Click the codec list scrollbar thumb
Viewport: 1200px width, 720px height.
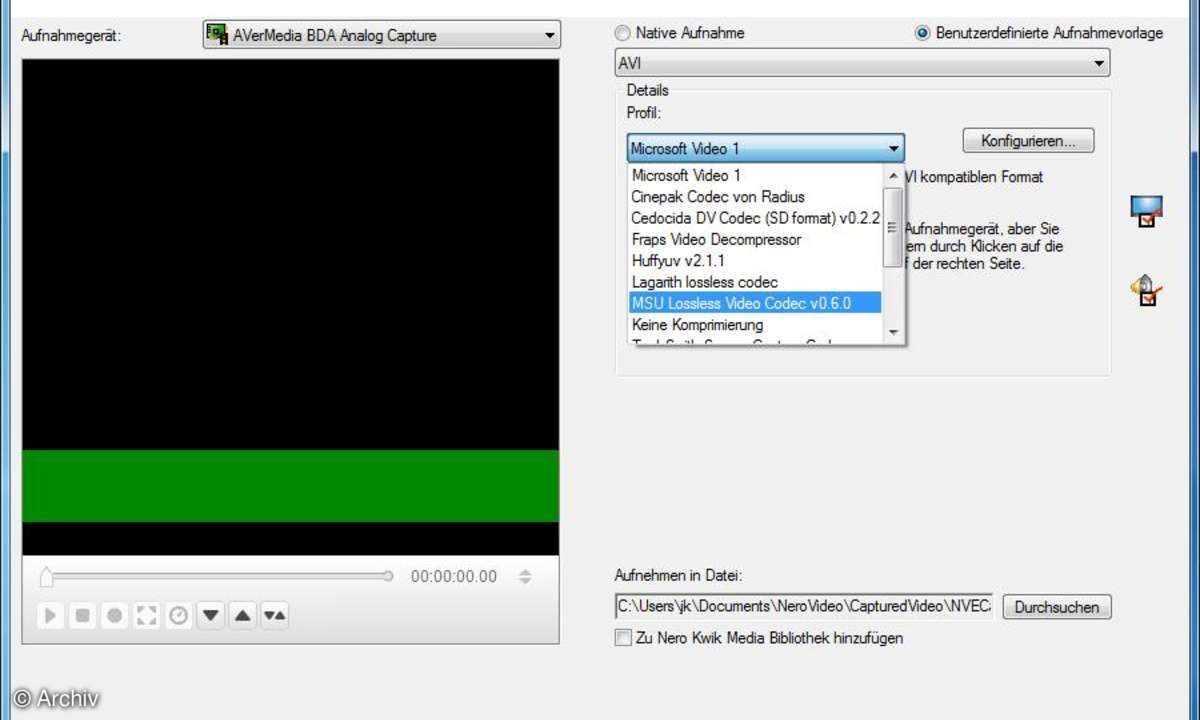click(893, 227)
